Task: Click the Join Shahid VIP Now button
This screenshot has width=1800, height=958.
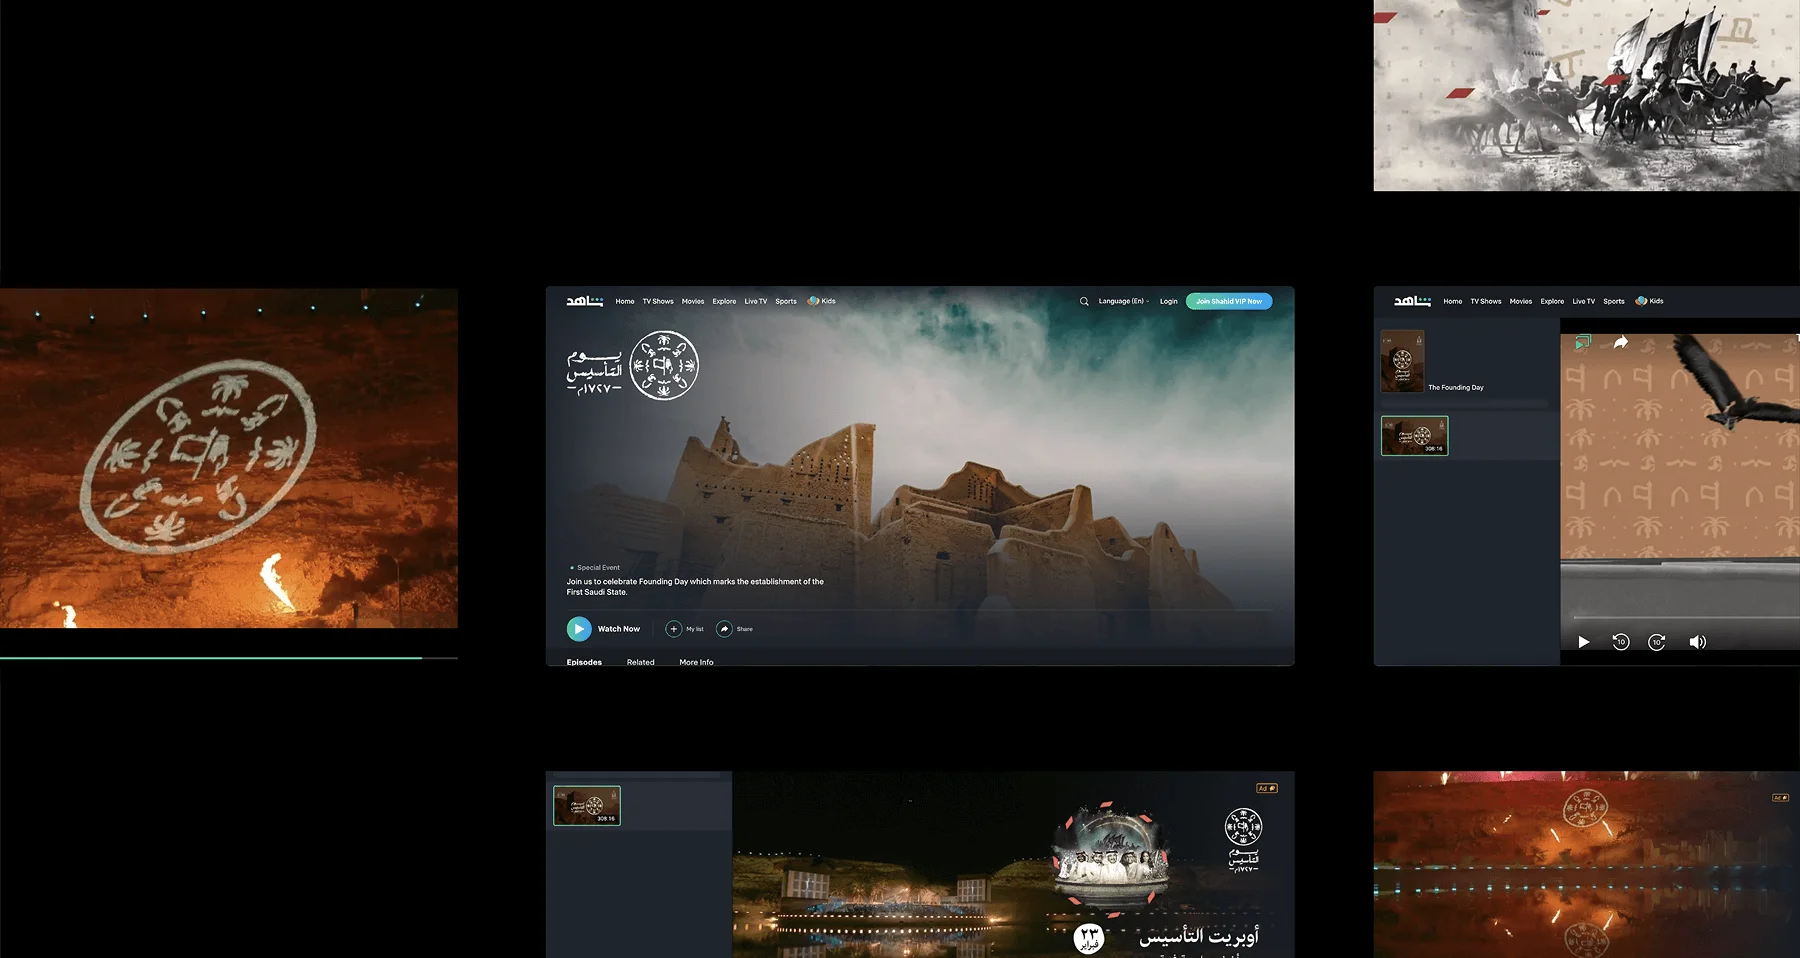Action: click(1229, 301)
